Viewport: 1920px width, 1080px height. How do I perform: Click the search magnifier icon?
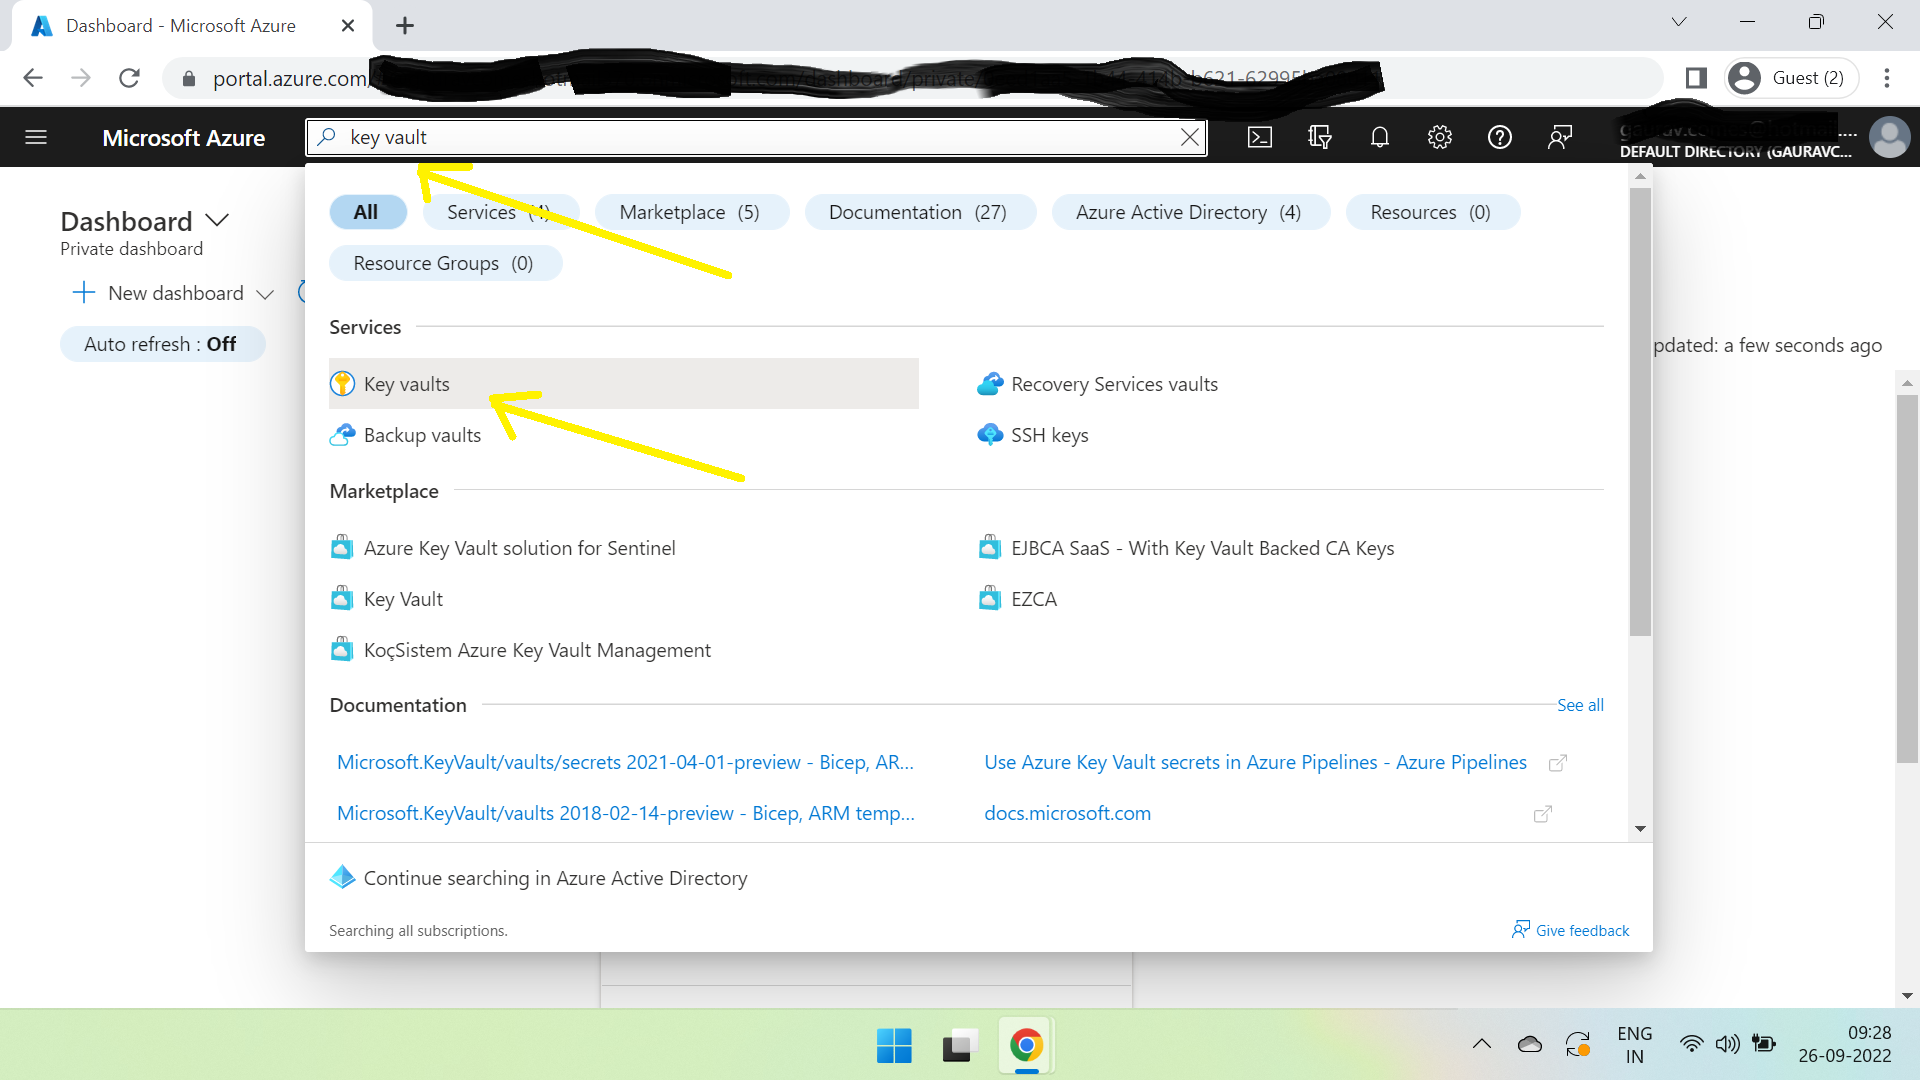(x=326, y=137)
